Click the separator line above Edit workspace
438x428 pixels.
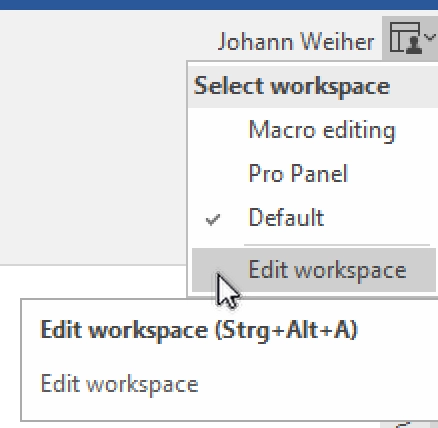point(337,245)
